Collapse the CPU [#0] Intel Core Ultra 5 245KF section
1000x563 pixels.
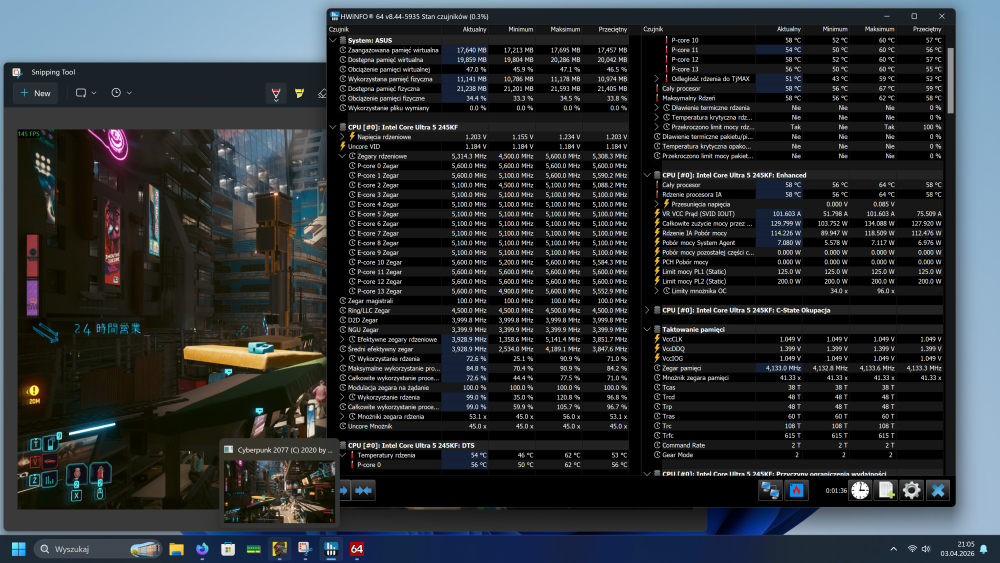click(x=332, y=127)
